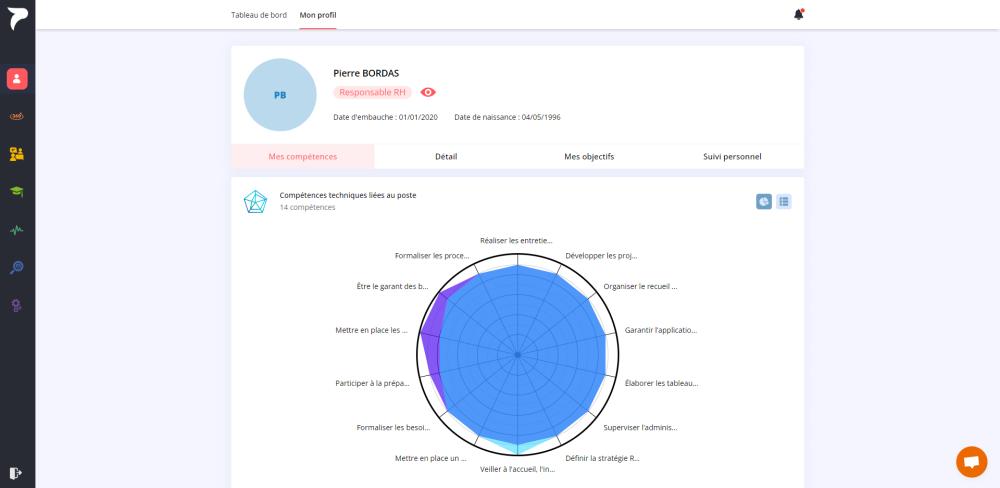This screenshot has width=1000, height=488.
Task: Click the center point of the radar chart
Action: coord(517,355)
